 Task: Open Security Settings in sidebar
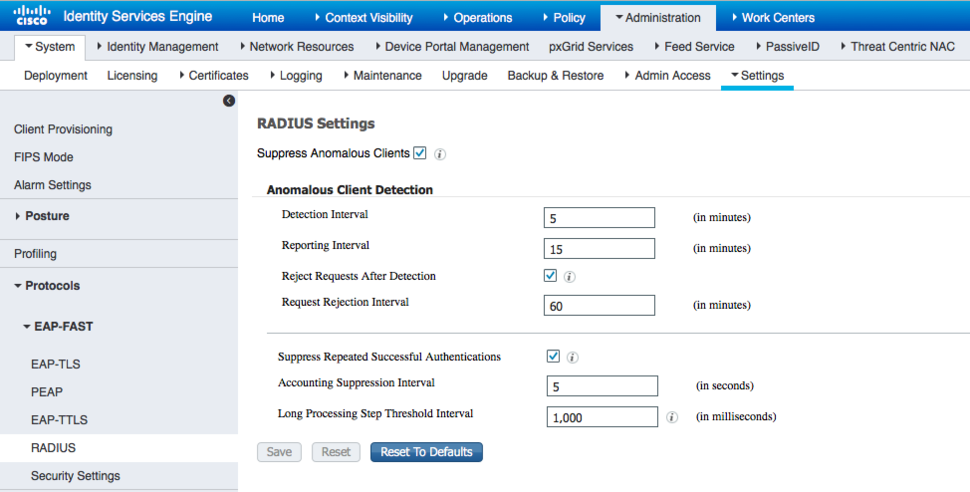(75, 476)
